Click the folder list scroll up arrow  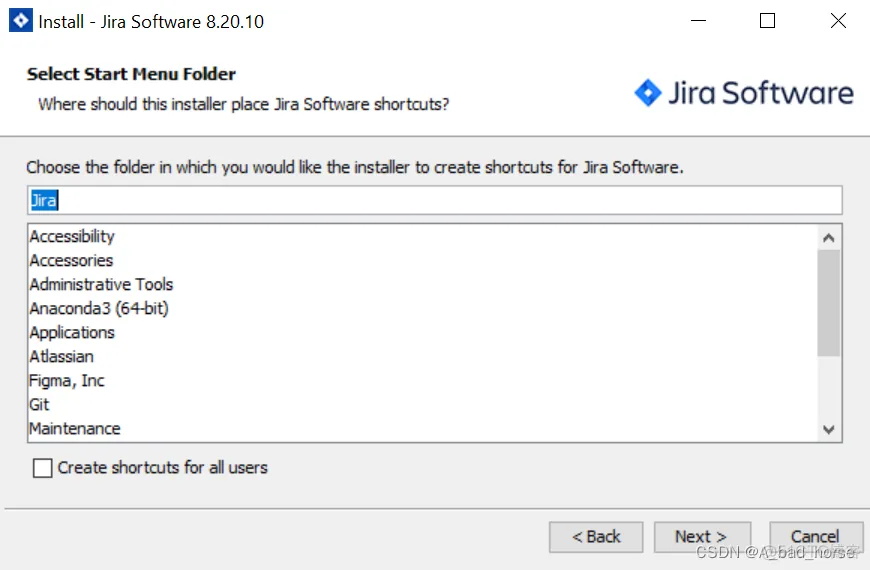point(829,238)
